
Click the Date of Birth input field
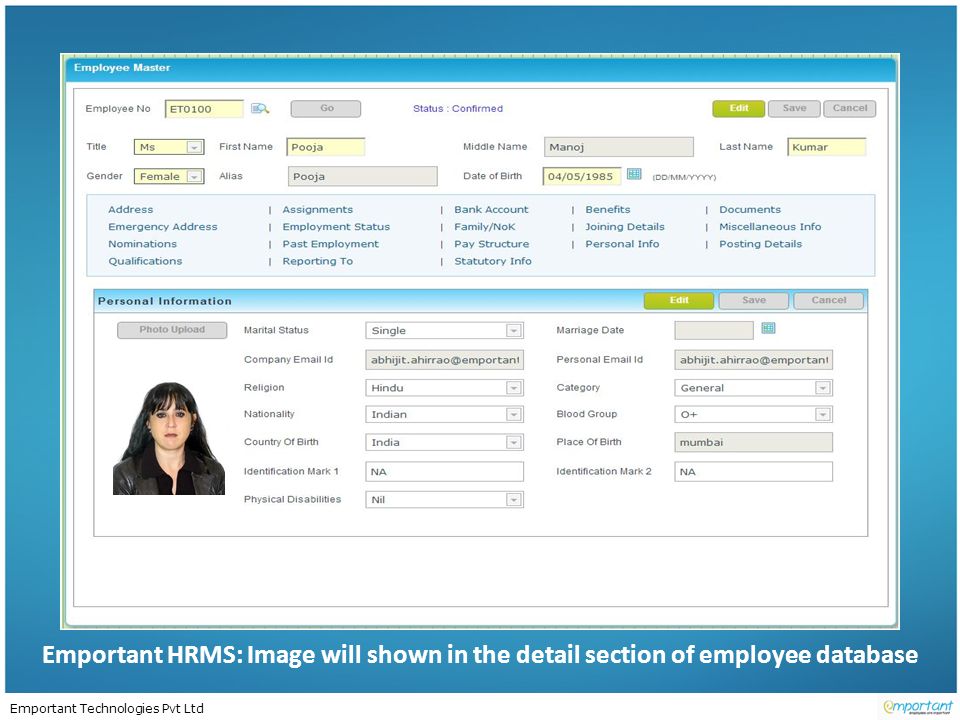tap(582, 176)
